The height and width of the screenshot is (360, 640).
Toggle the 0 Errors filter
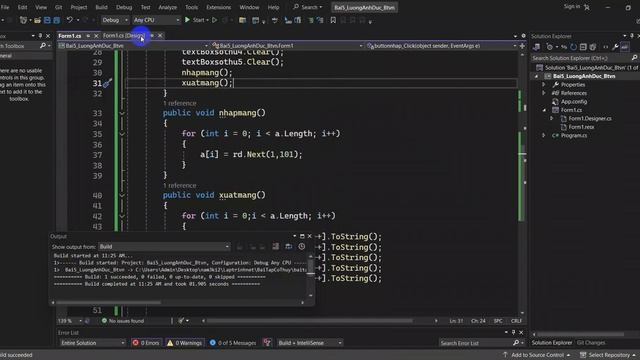pos(146,343)
